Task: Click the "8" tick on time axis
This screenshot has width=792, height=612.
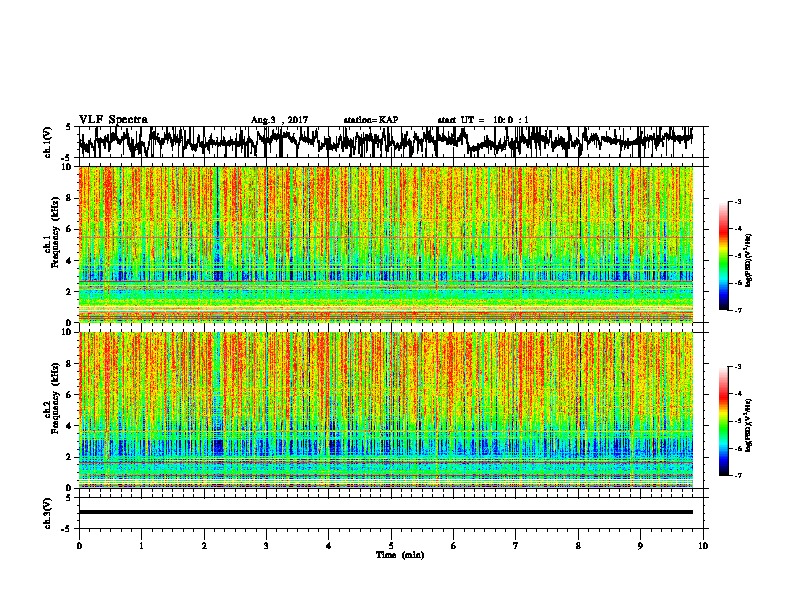Action: point(578,546)
